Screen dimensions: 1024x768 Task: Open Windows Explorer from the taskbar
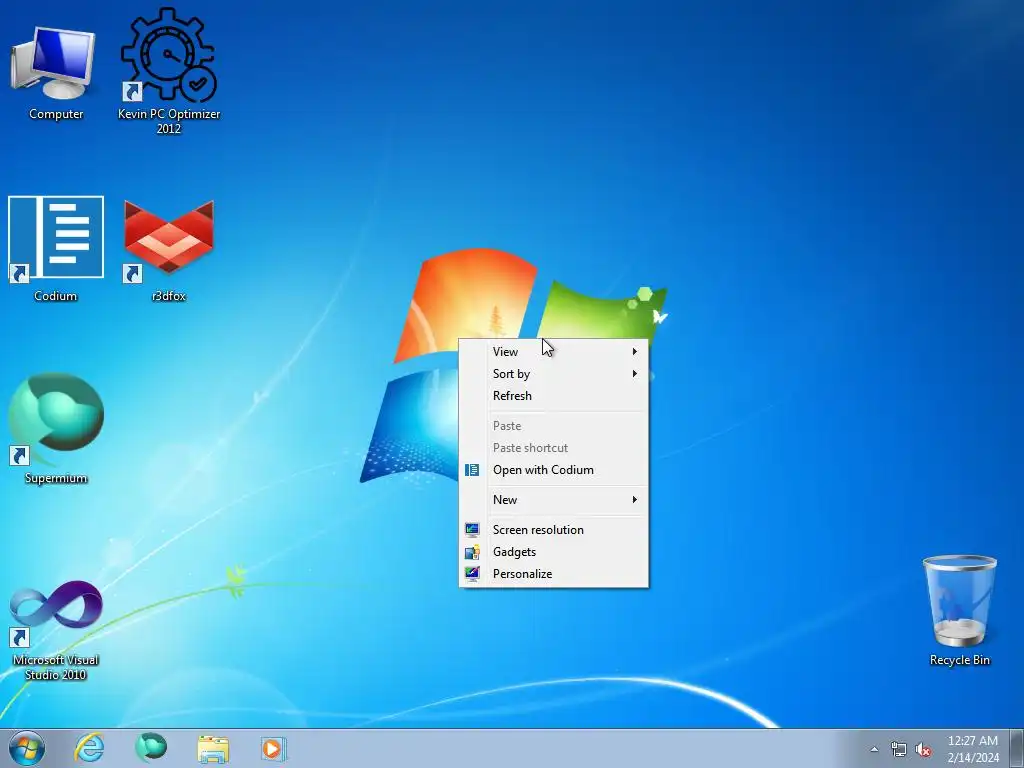213,748
